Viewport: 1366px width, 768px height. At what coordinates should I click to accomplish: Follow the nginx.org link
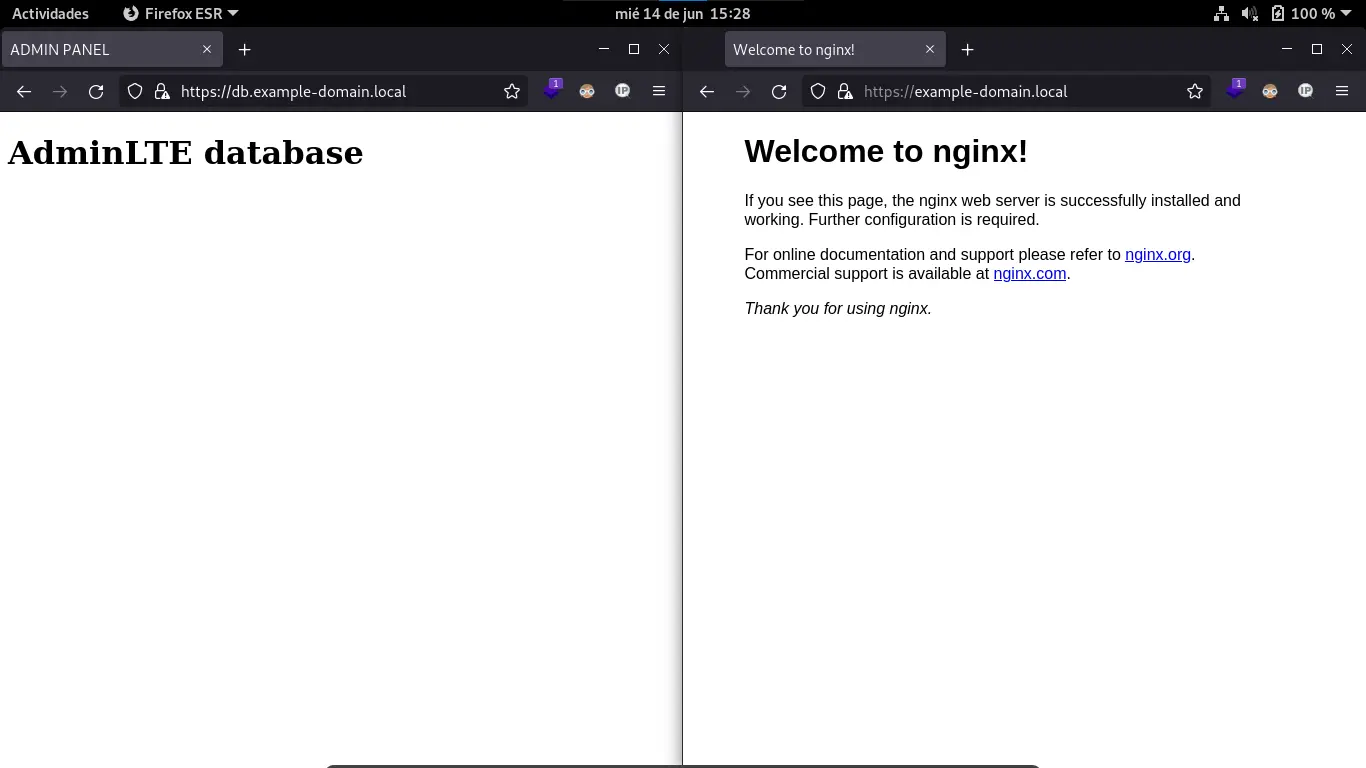1158,254
